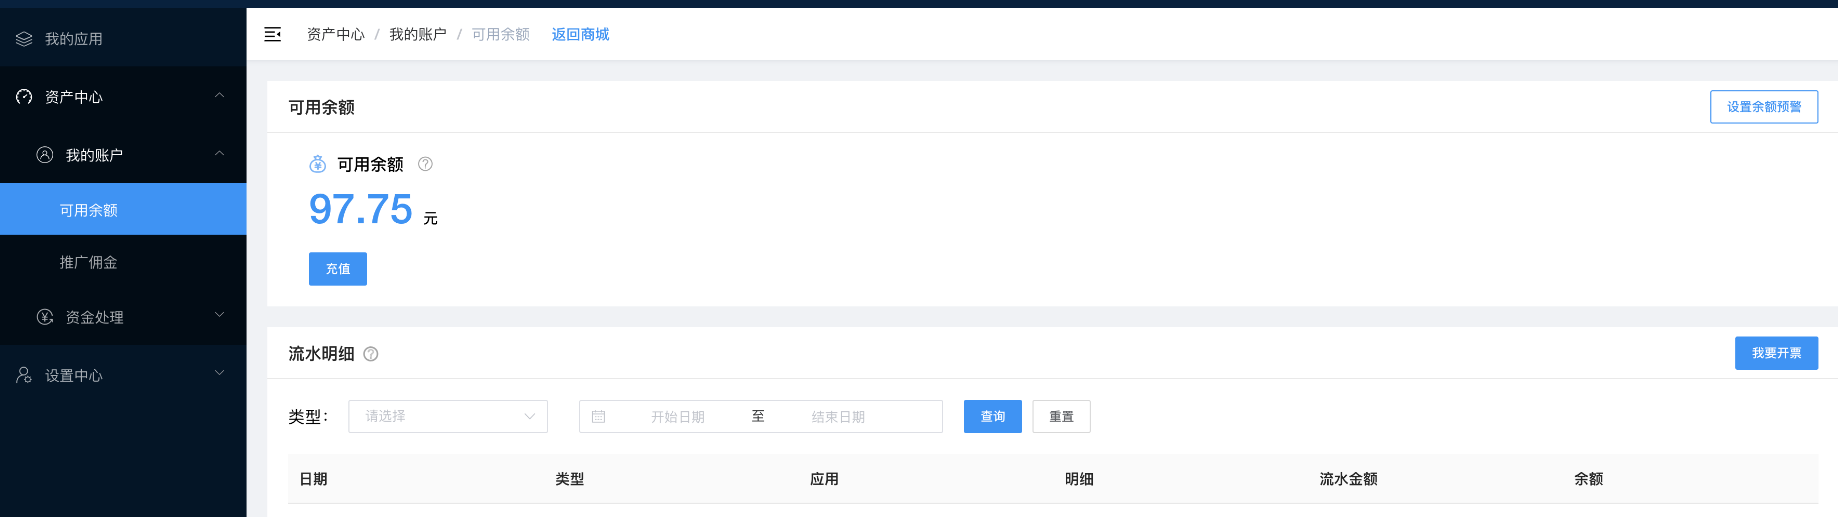Click the 资产中心 sidebar menu label
Screen dimensions: 1838x517
[74, 97]
